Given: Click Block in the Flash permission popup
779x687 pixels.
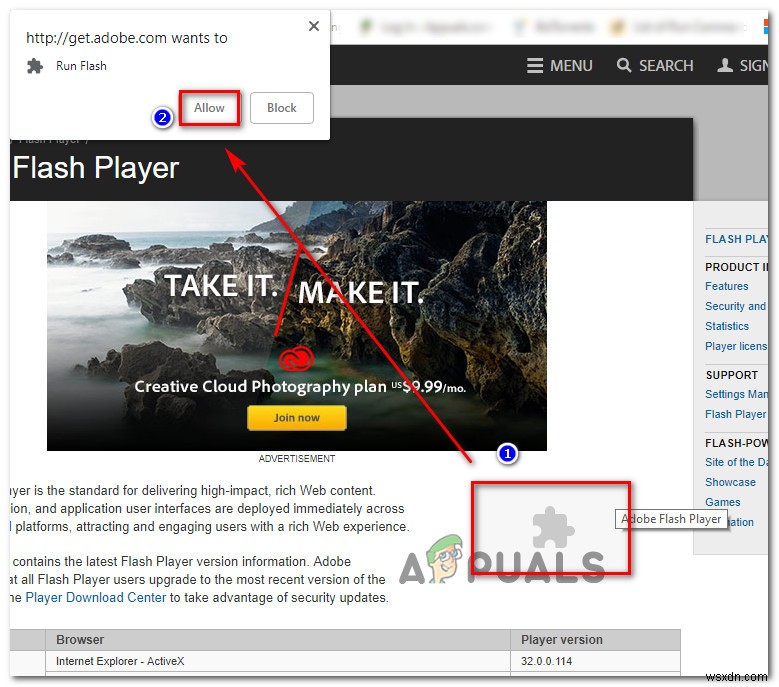Looking at the screenshot, I should click(x=282, y=108).
